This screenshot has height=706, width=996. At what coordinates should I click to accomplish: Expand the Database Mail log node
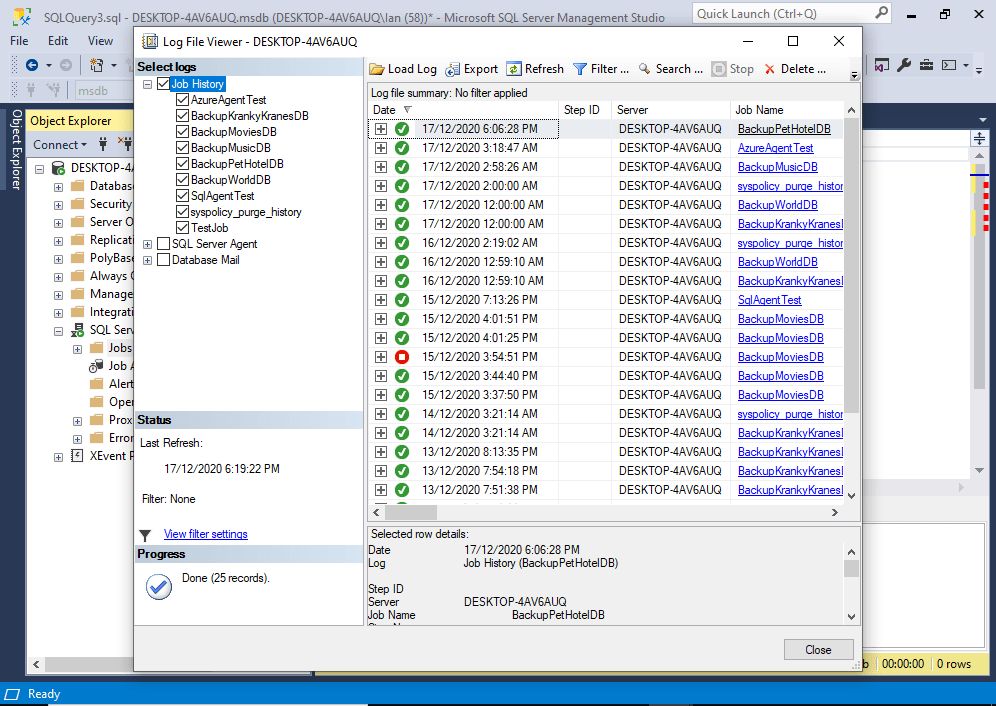[x=147, y=260]
